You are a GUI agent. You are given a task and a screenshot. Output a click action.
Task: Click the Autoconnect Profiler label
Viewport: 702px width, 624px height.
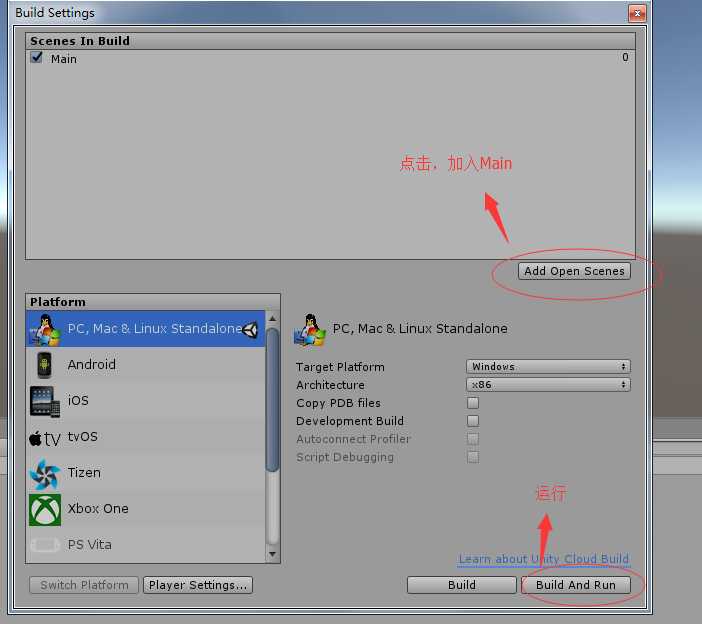pyautogui.click(x=353, y=439)
